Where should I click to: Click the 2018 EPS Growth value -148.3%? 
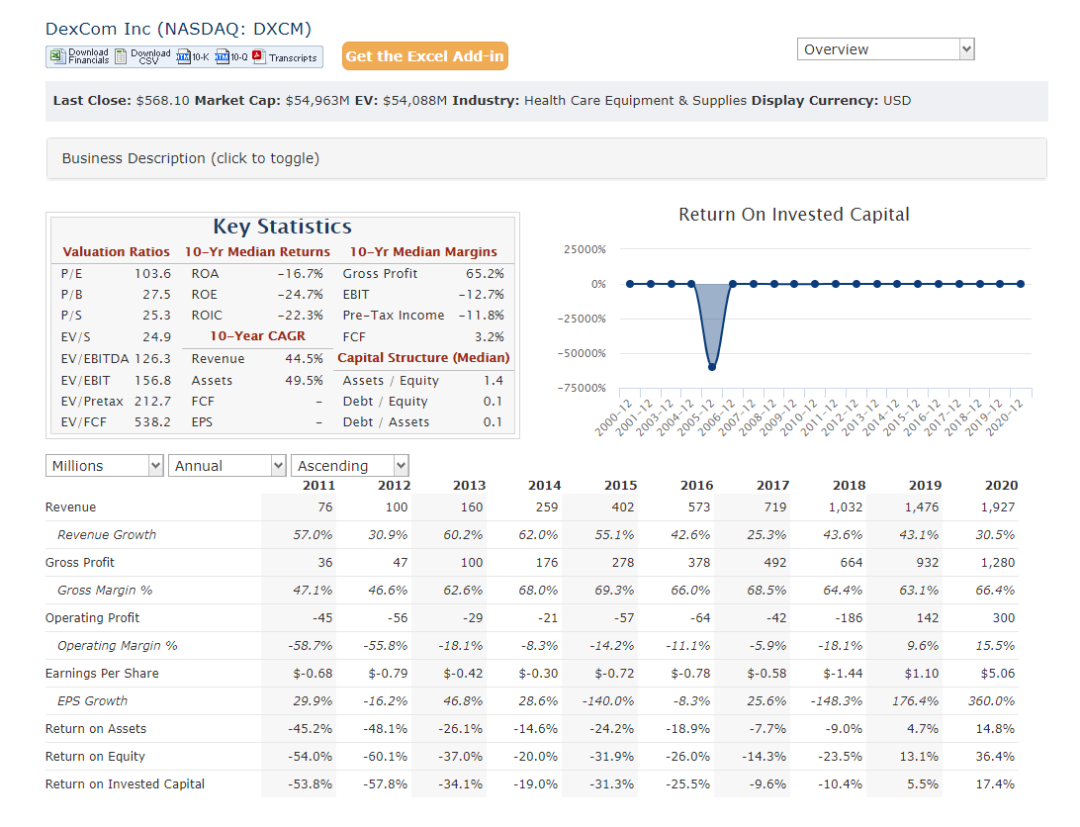point(837,701)
